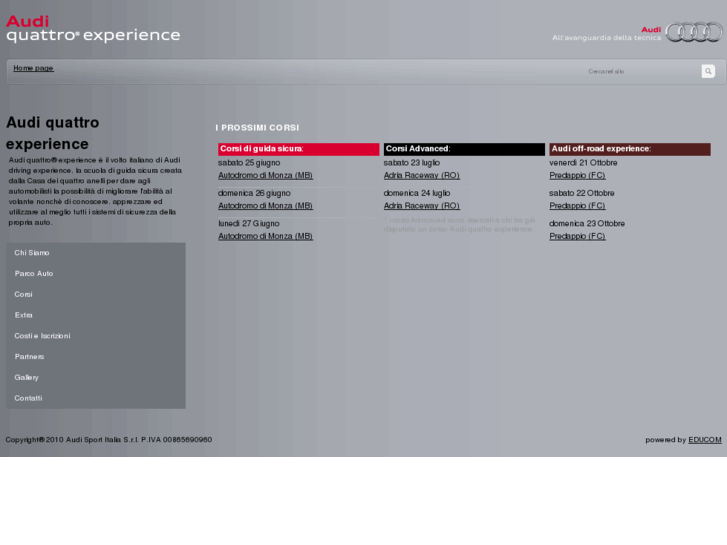Open Predappio link for domenica 23 Ottobre
The height and width of the screenshot is (545, 727).
[577, 236]
